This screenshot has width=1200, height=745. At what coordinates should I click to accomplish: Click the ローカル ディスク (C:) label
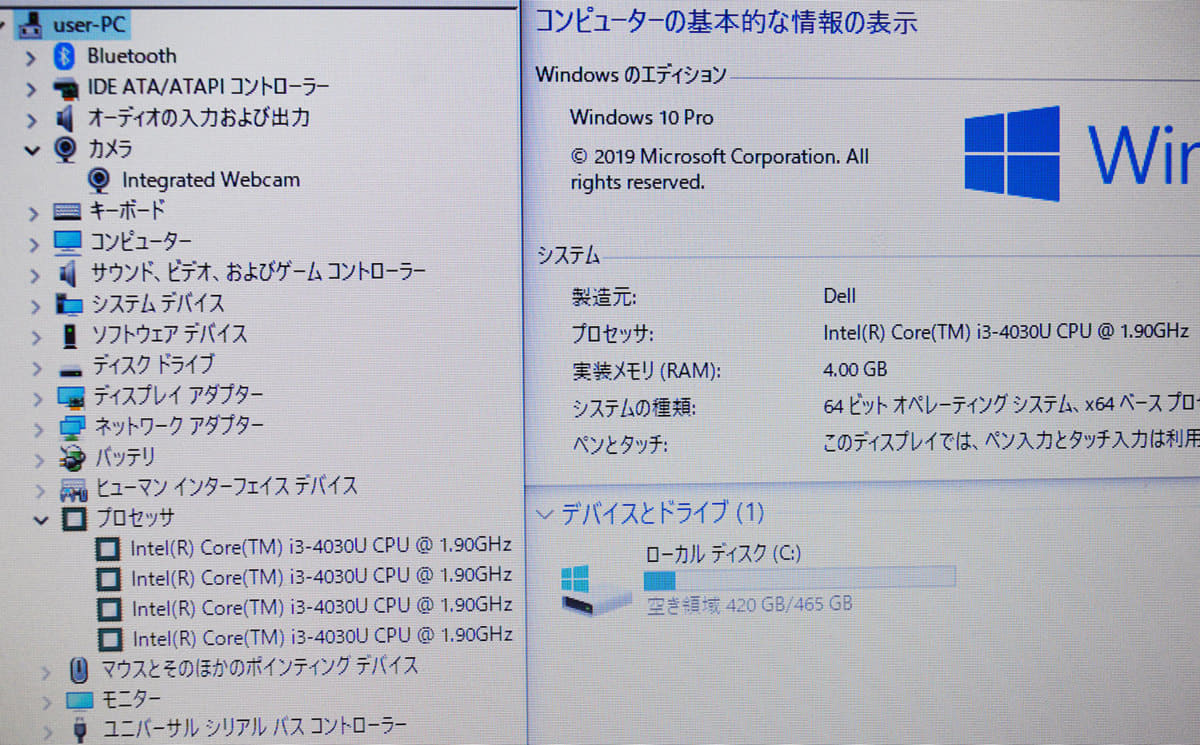point(724,553)
